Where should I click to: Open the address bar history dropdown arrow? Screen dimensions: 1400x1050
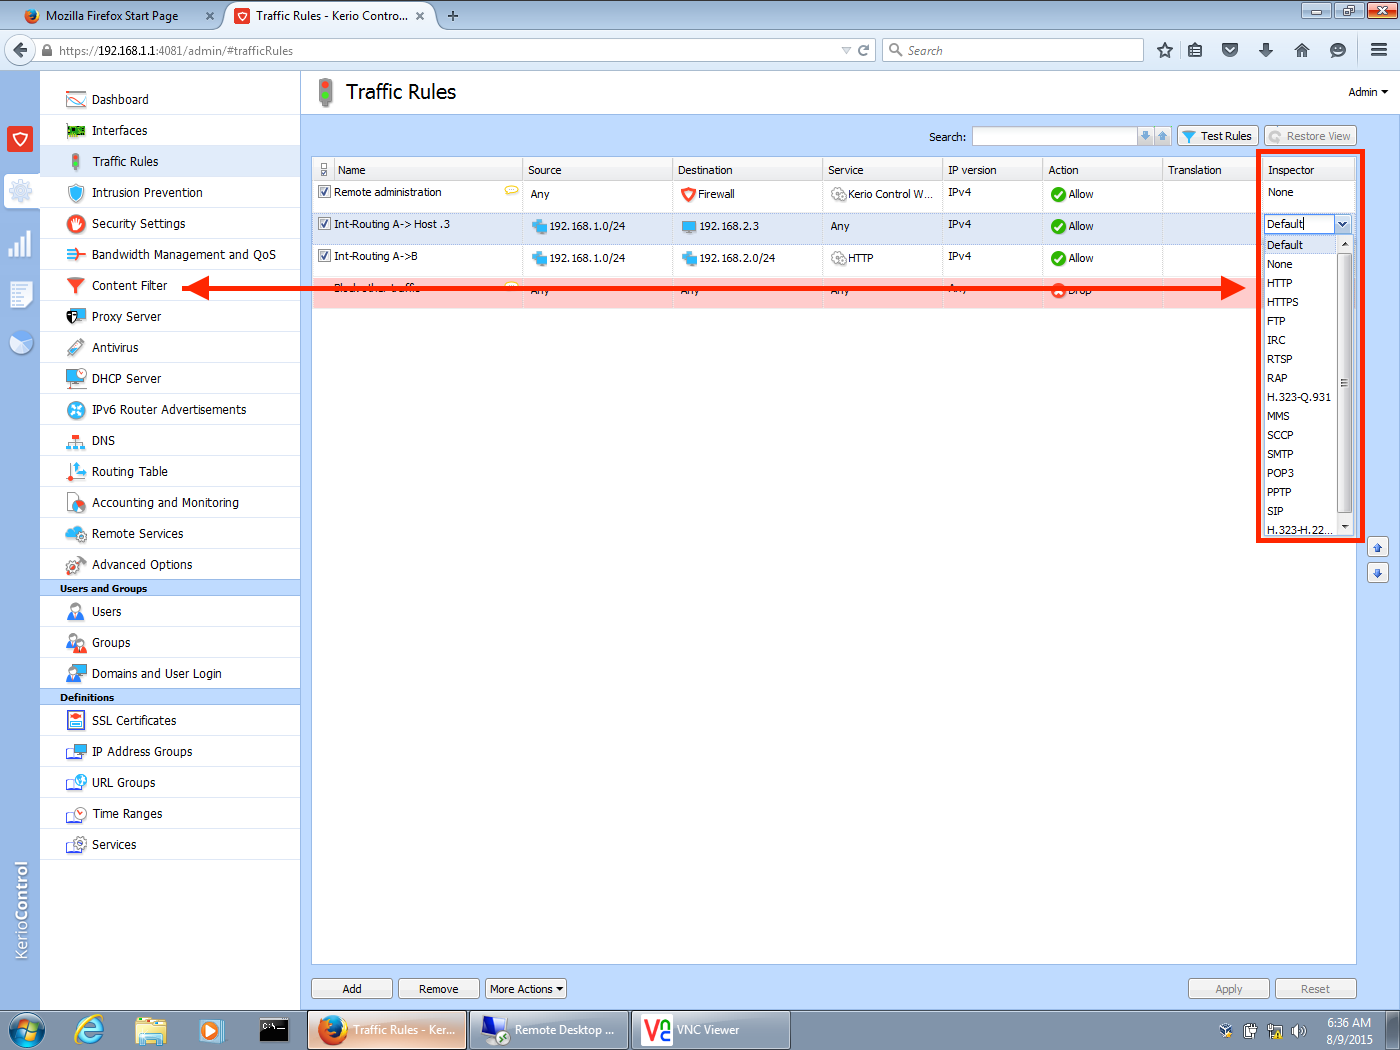click(x=846, y=50)
